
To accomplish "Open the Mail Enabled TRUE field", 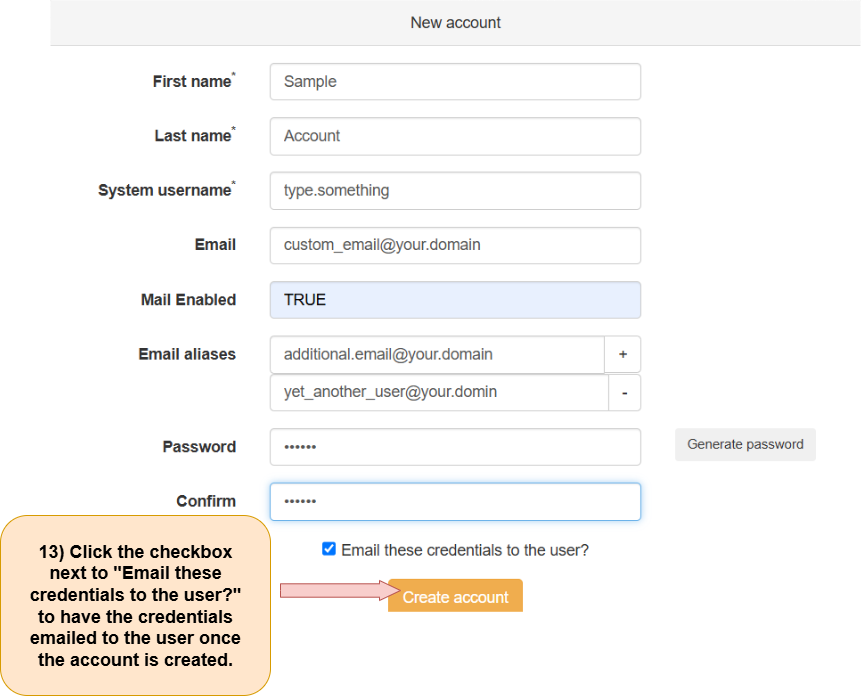I will (455, 300).
